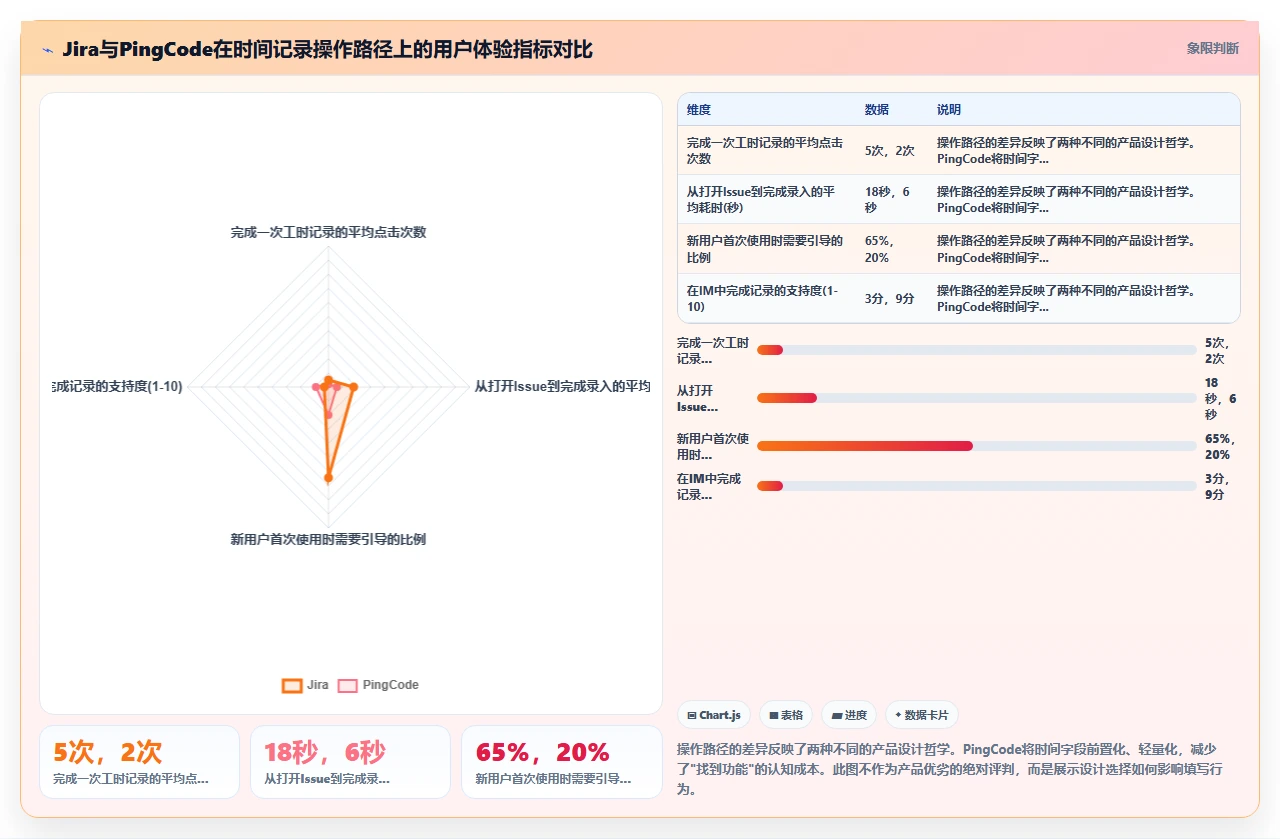Click the 象限判断 label in header
Viewport: 1280px width, 839px height.
pyautogui.click(x=1212, y=48)
